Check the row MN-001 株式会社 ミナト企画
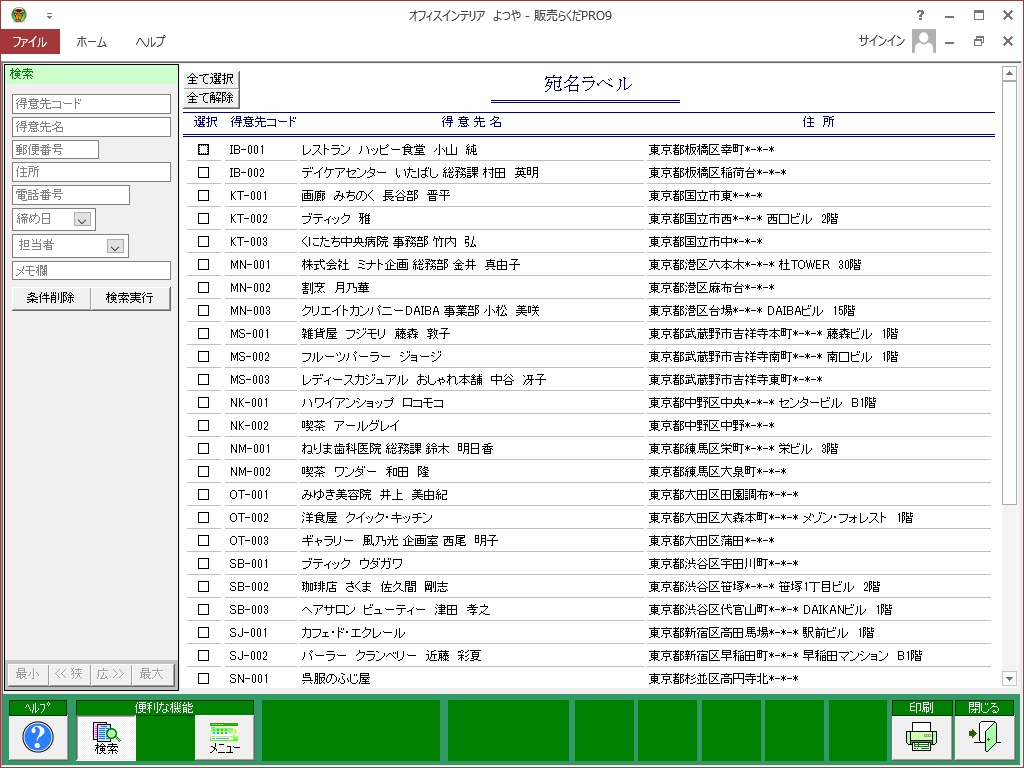 tap(204, 264)
